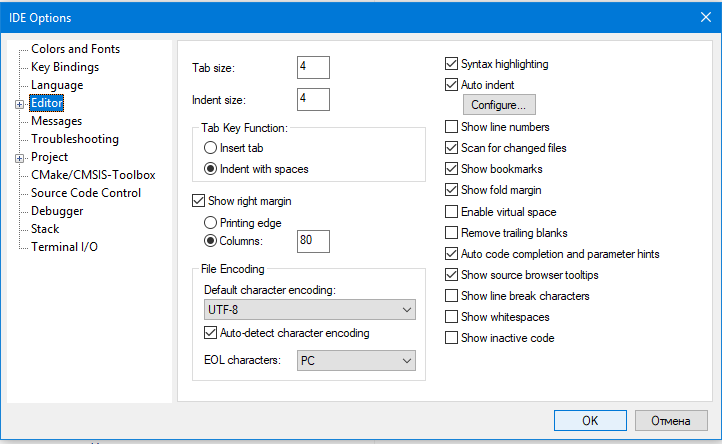Click the Configure... button
722x444 pixels.
click(499, 105)
